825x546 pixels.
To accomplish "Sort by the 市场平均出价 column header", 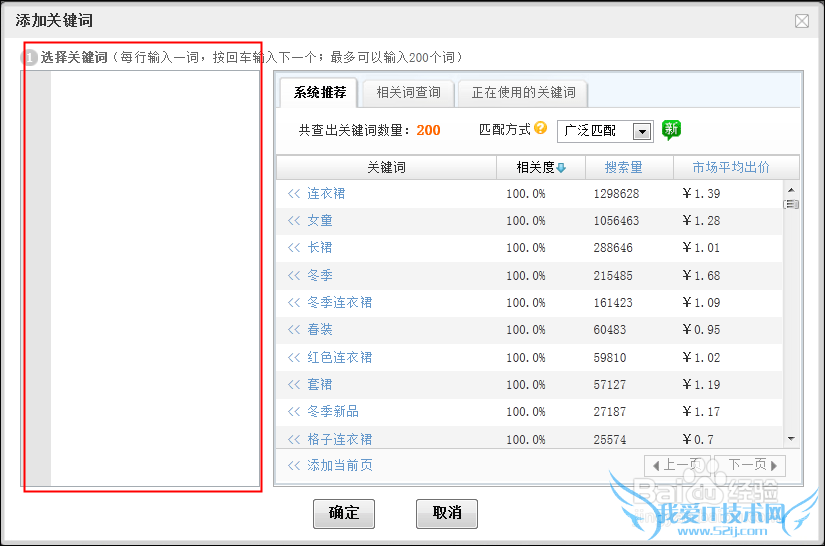I will (730, 167).
